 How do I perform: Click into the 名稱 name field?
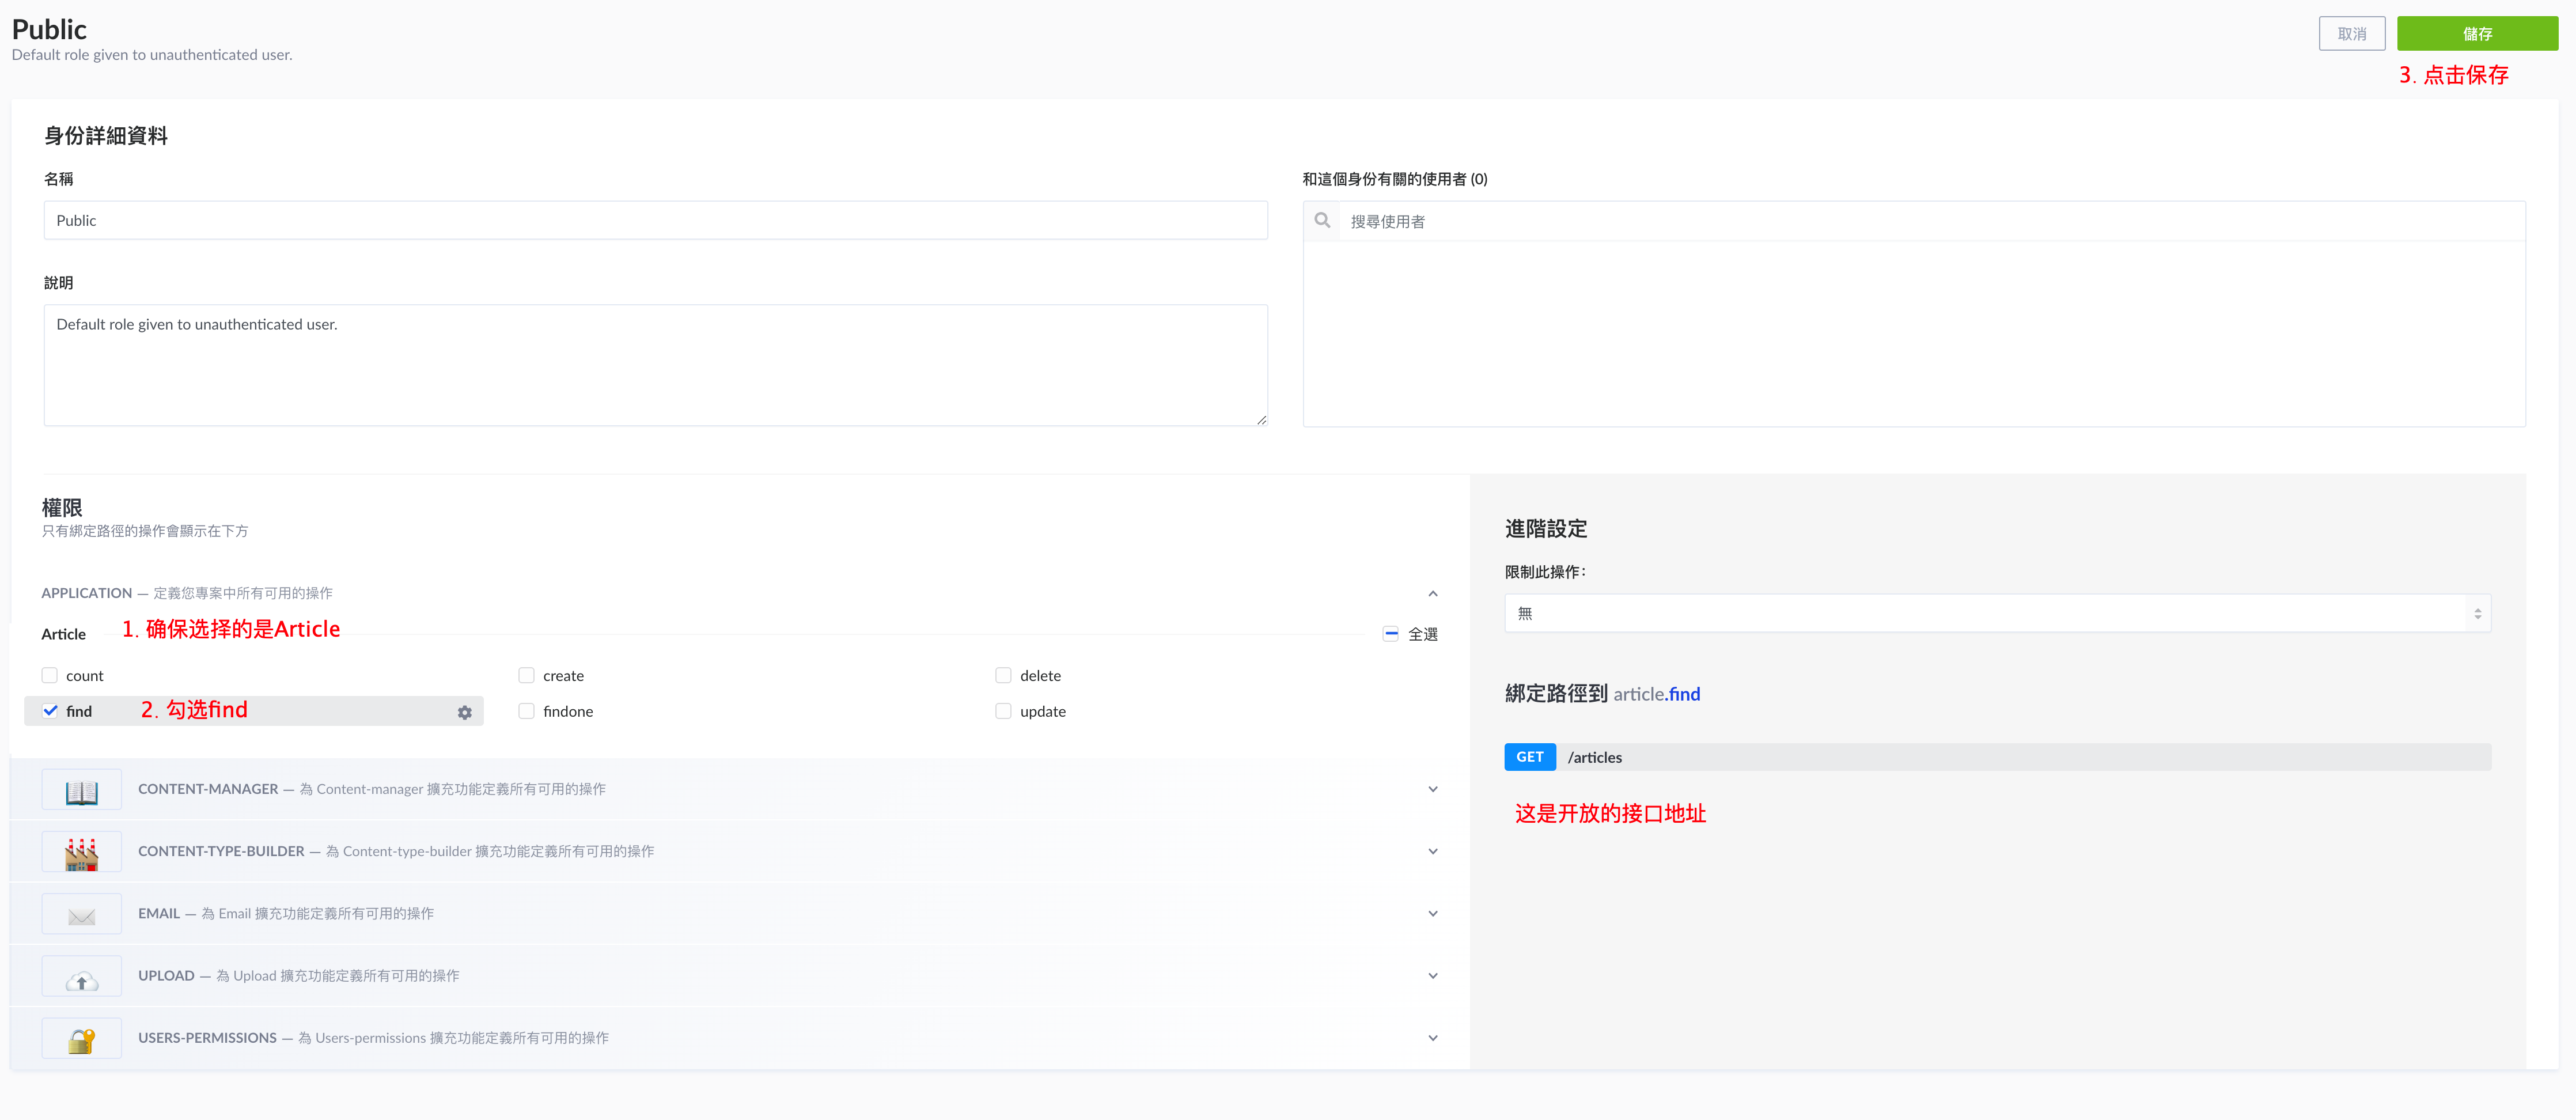(x=655, y=221)
